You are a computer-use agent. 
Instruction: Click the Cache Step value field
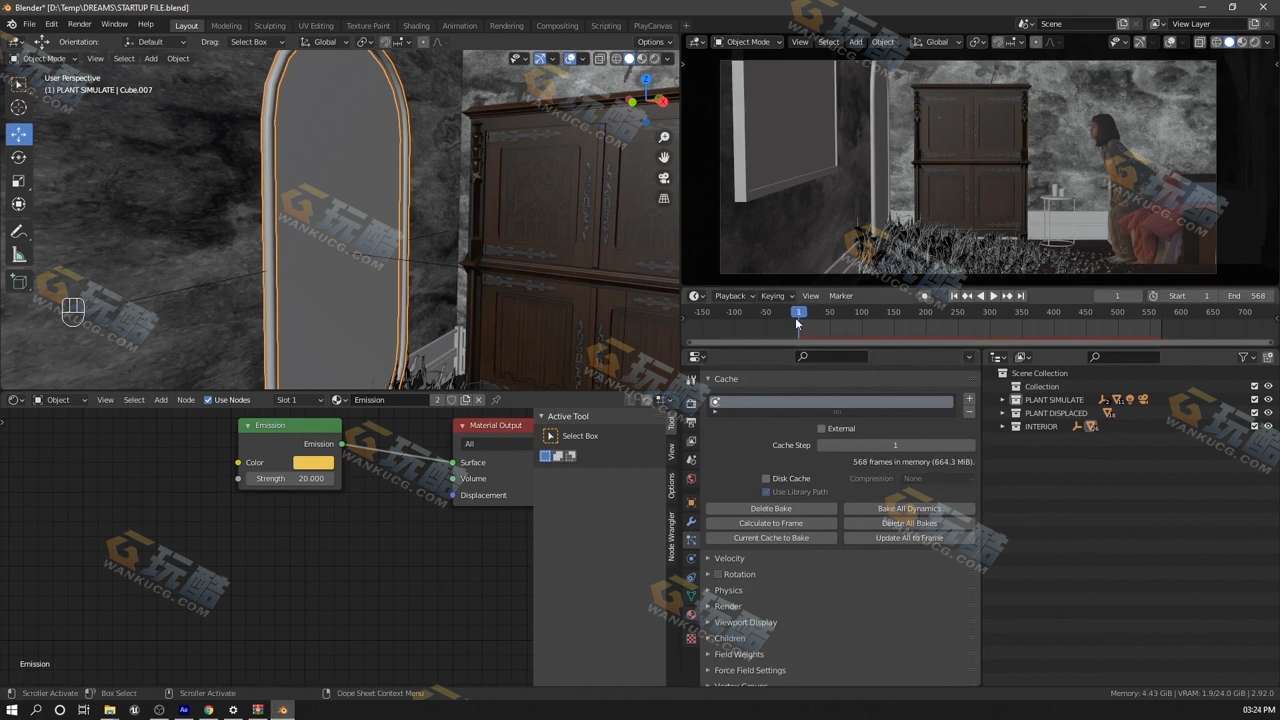click(895, 446)
